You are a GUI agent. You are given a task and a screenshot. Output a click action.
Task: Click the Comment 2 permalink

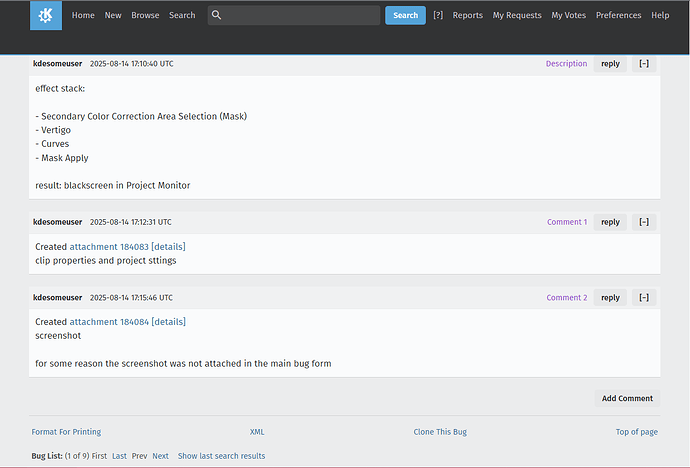pyautogui.click(x=566, y=298)
